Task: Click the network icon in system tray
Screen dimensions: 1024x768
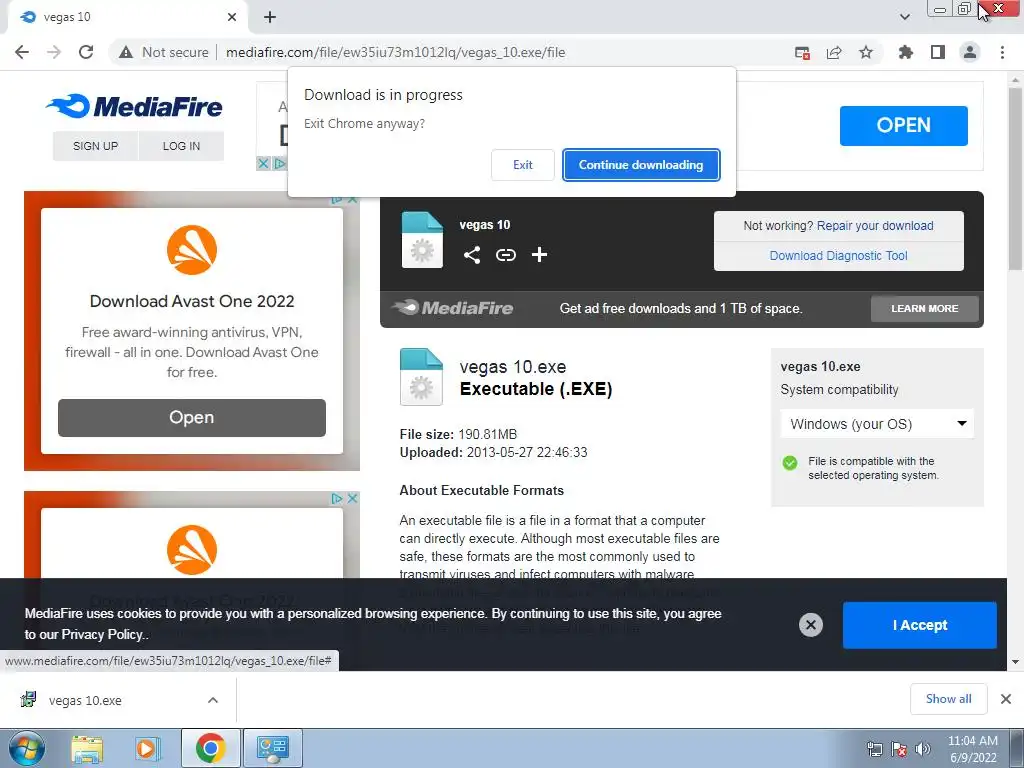Action: (874, 749)
